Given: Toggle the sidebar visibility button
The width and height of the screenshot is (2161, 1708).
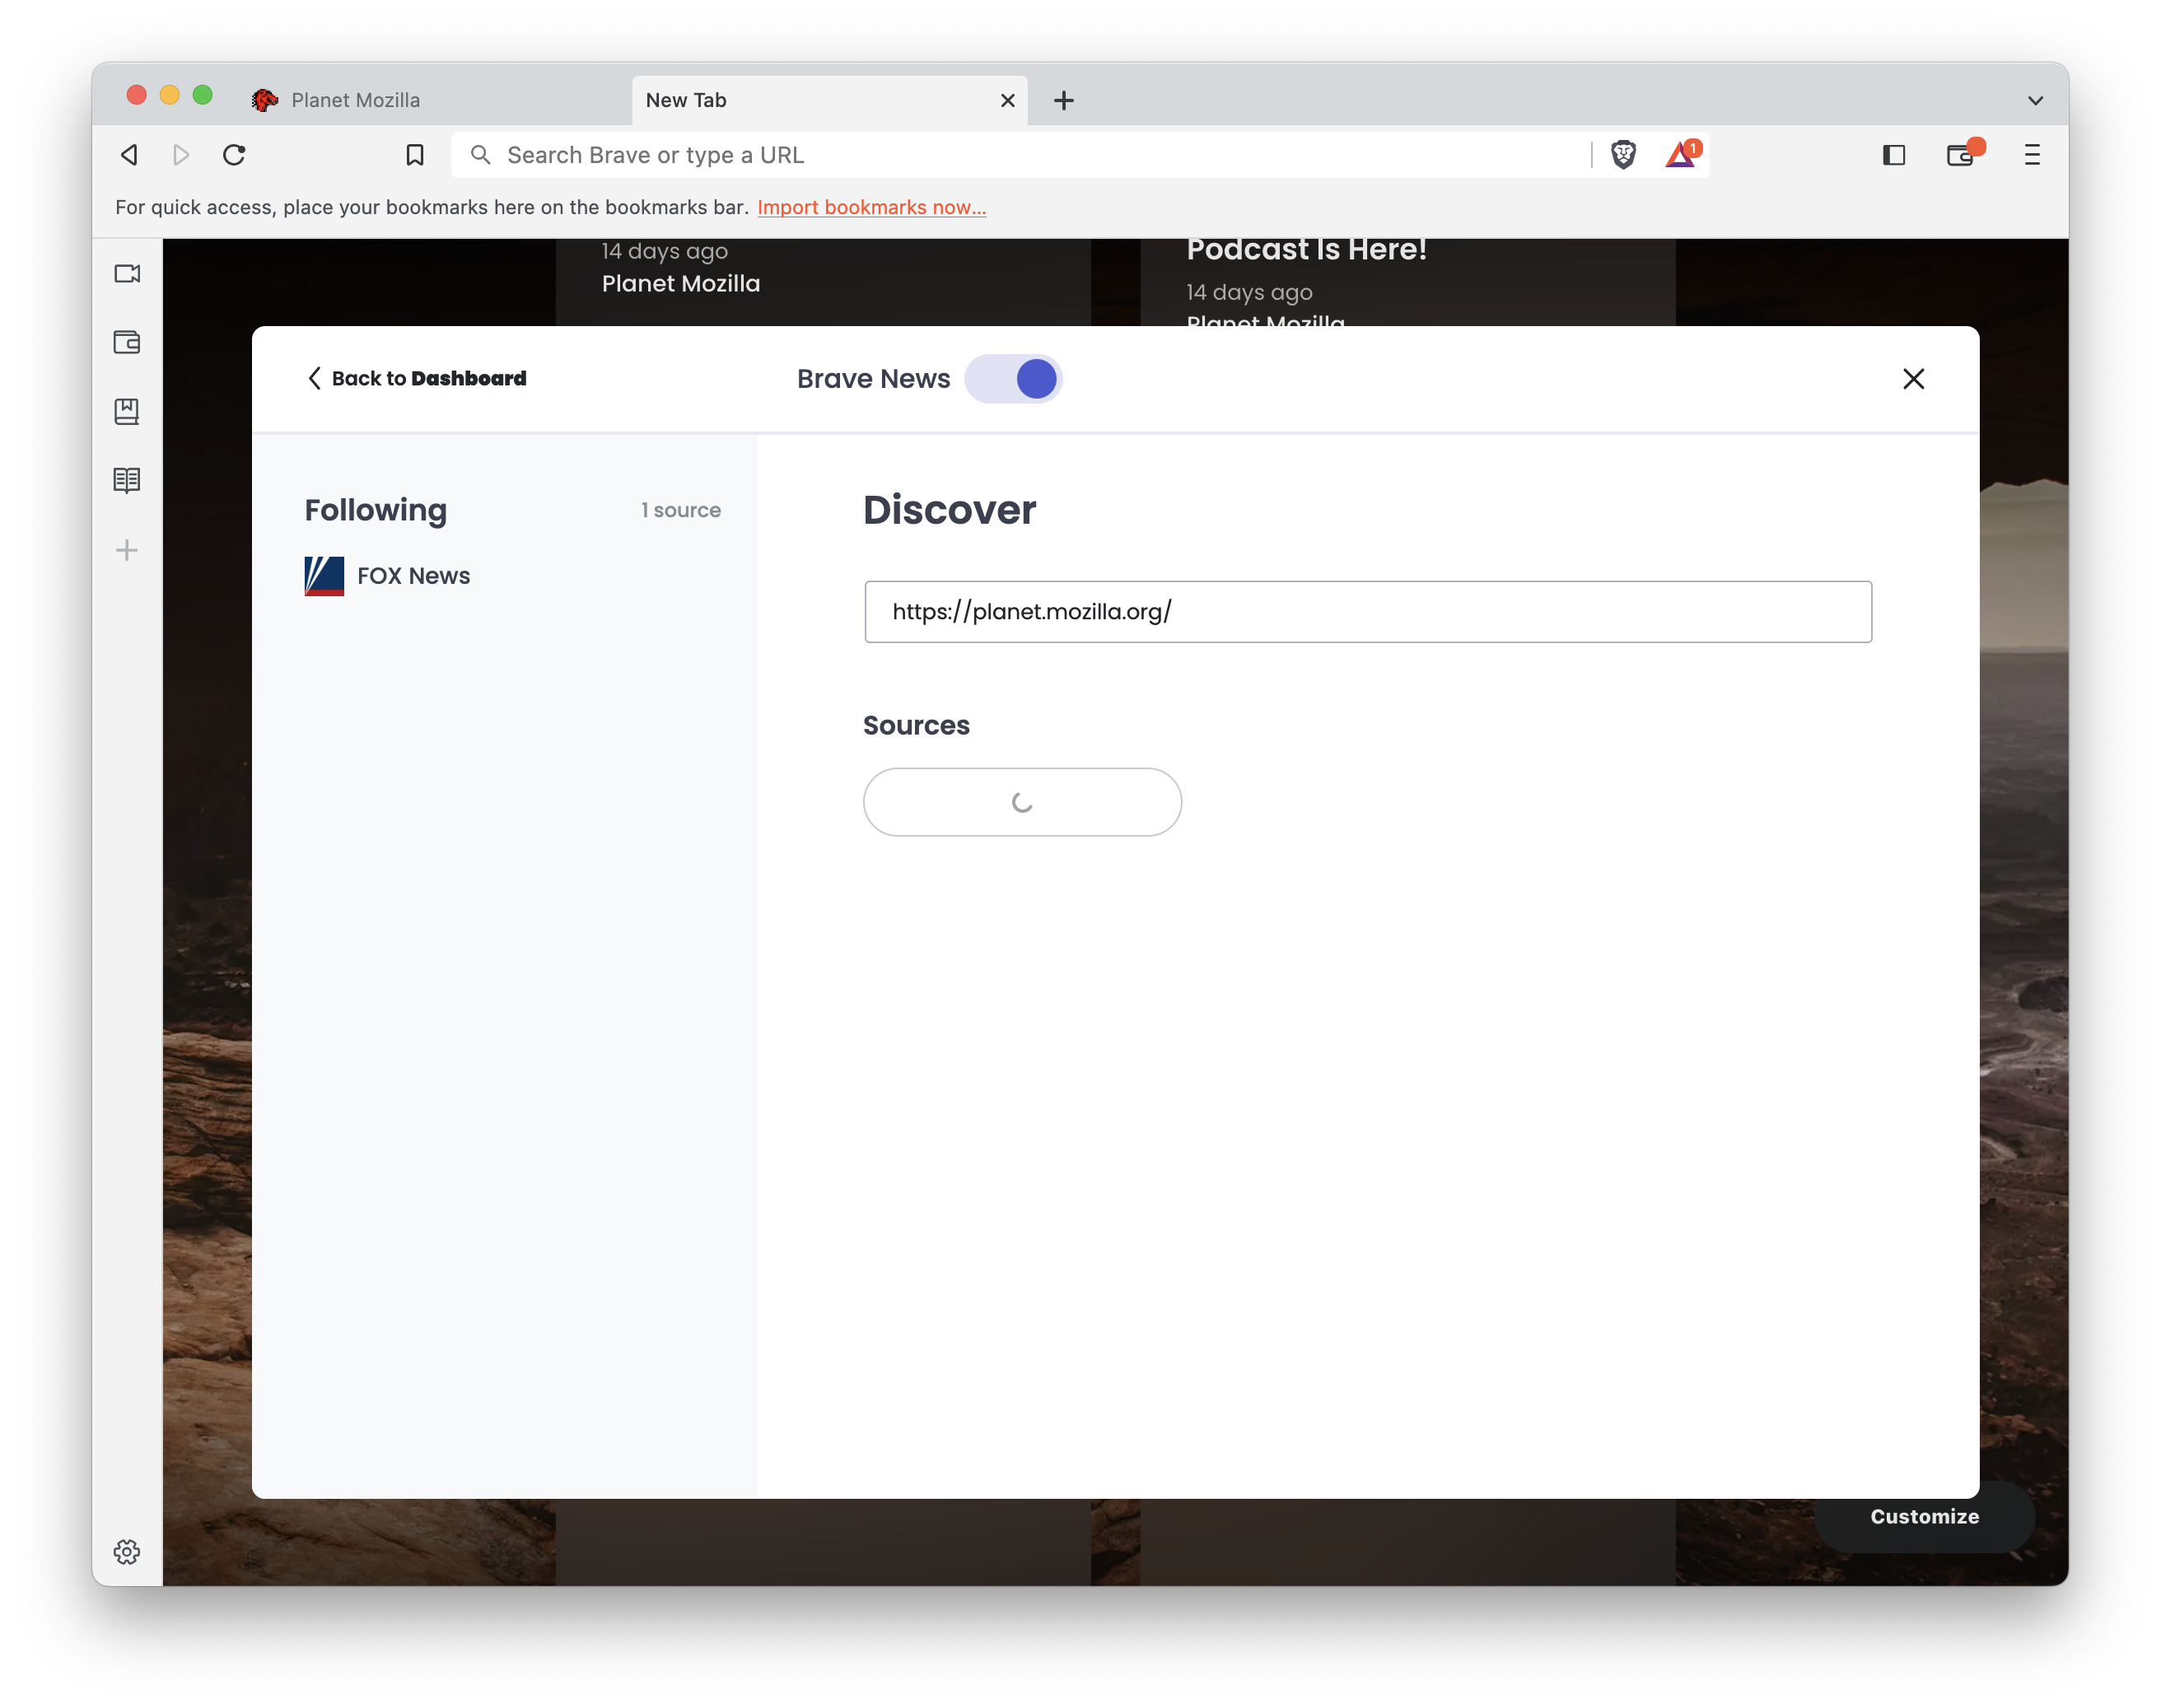Looking at the screenshot, I should [1893, 155].
